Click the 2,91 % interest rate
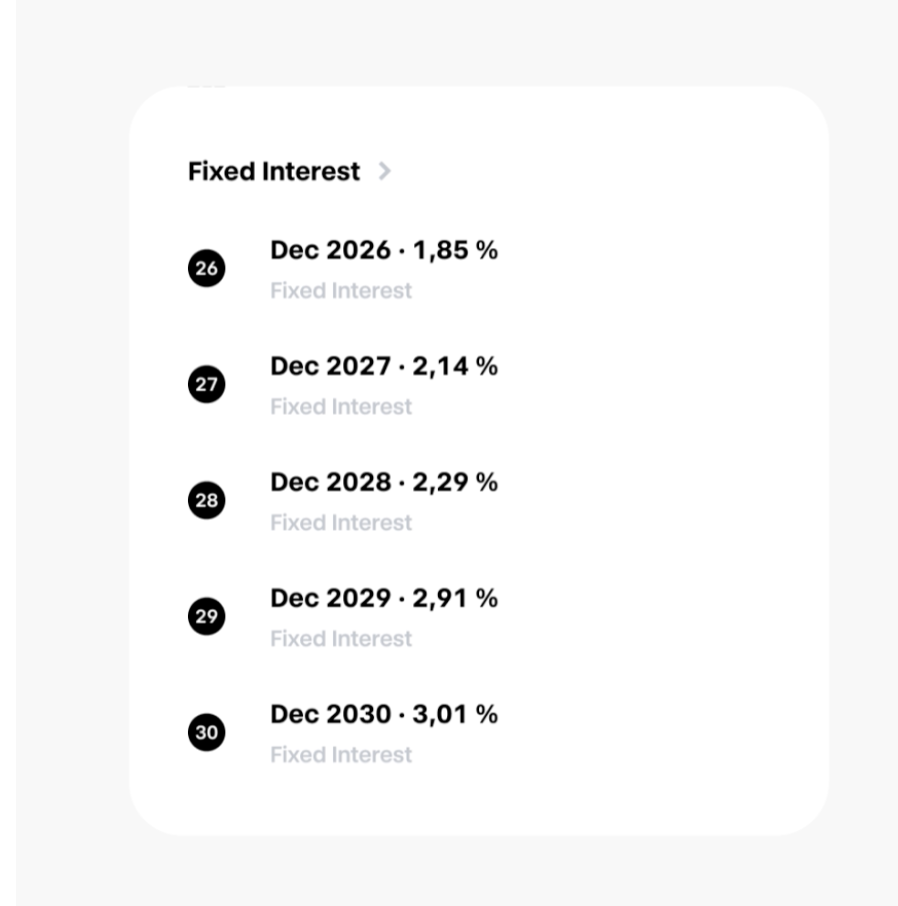Image resolution: width=898 pixels, height=906 pixels. coord(455,598)
